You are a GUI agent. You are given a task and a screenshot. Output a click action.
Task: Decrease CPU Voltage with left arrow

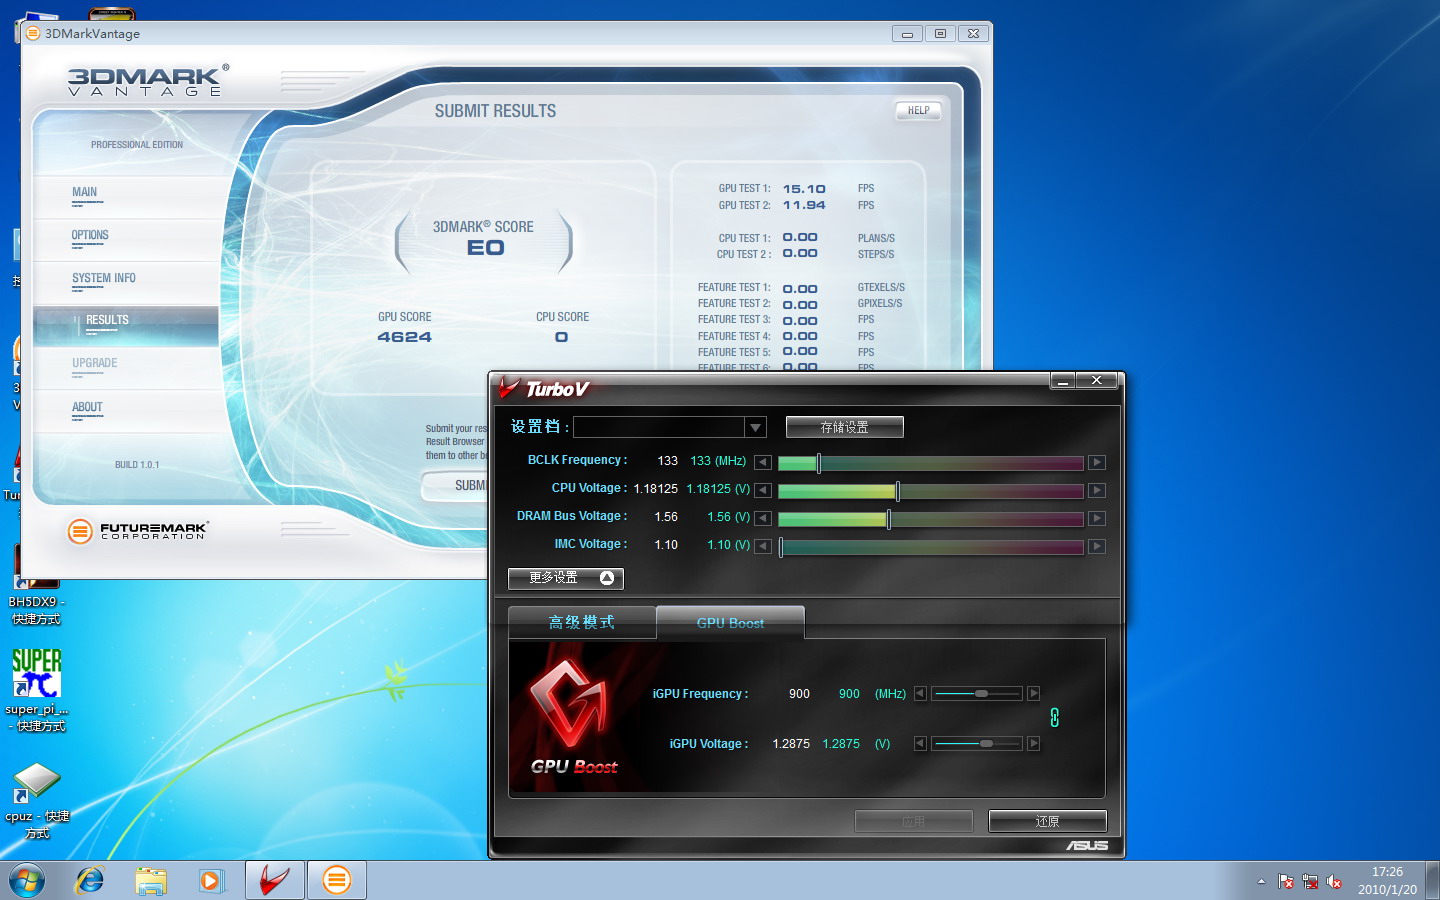[763, 490]
